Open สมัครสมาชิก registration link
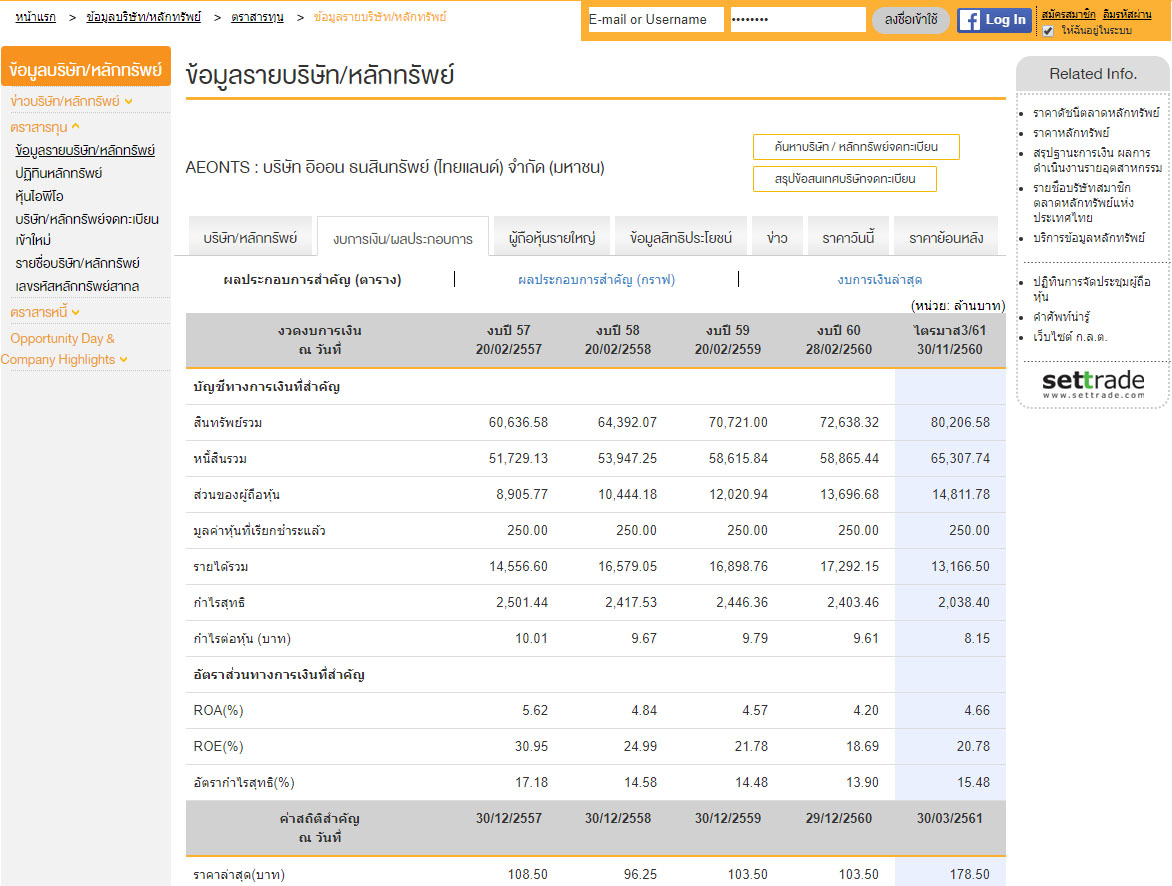 coord(1069,14)
